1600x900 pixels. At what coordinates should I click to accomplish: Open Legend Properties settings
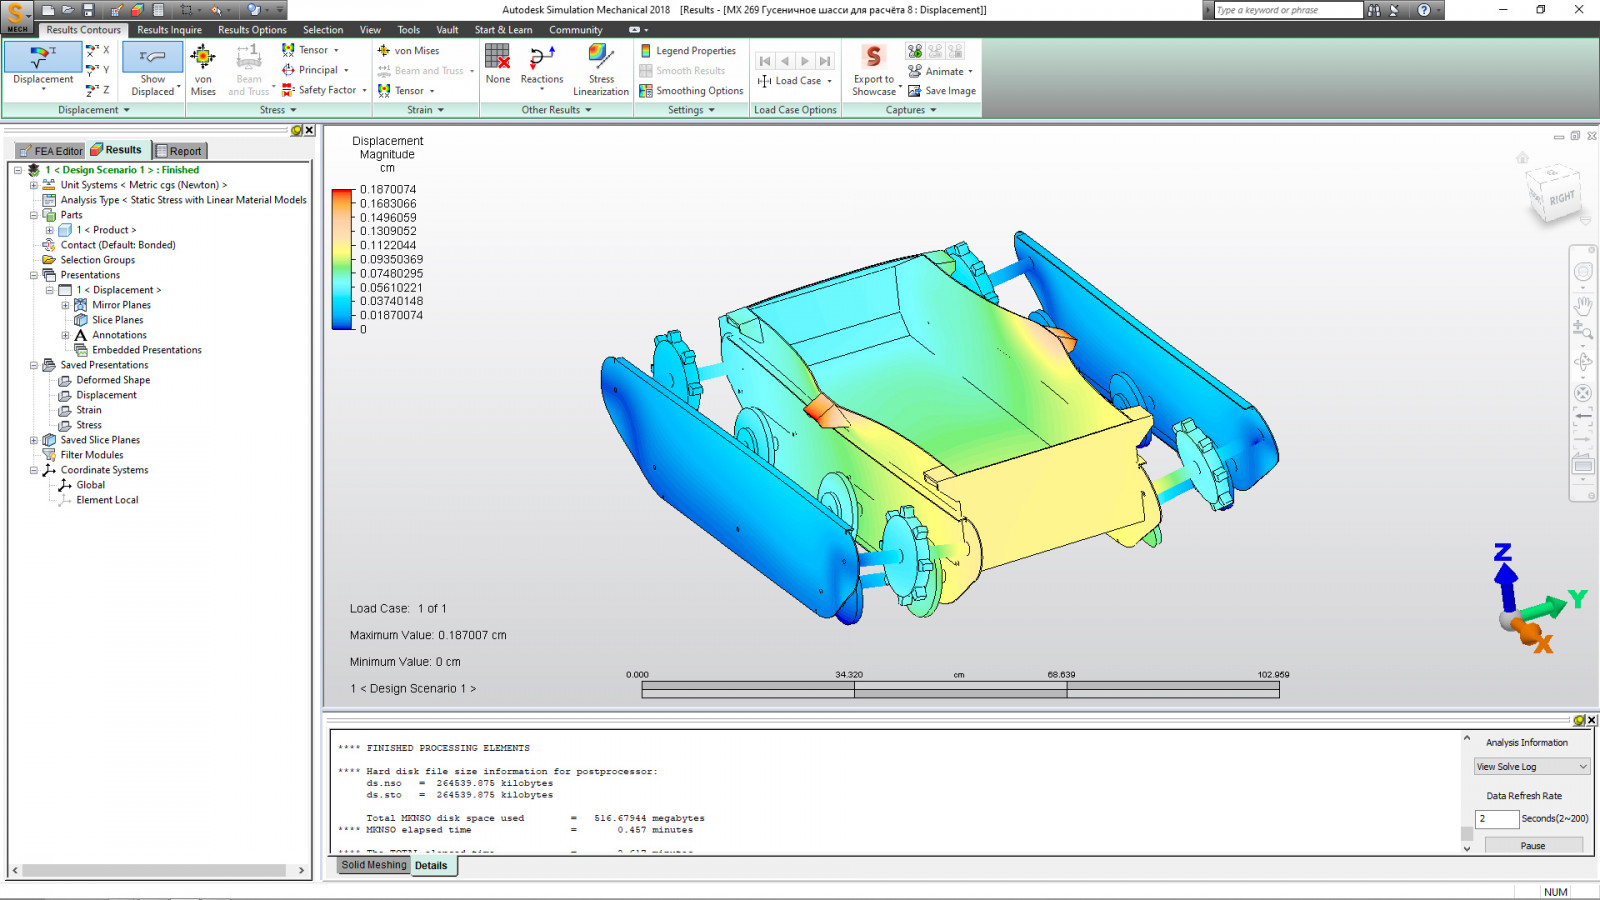click(x=688, y=50)
